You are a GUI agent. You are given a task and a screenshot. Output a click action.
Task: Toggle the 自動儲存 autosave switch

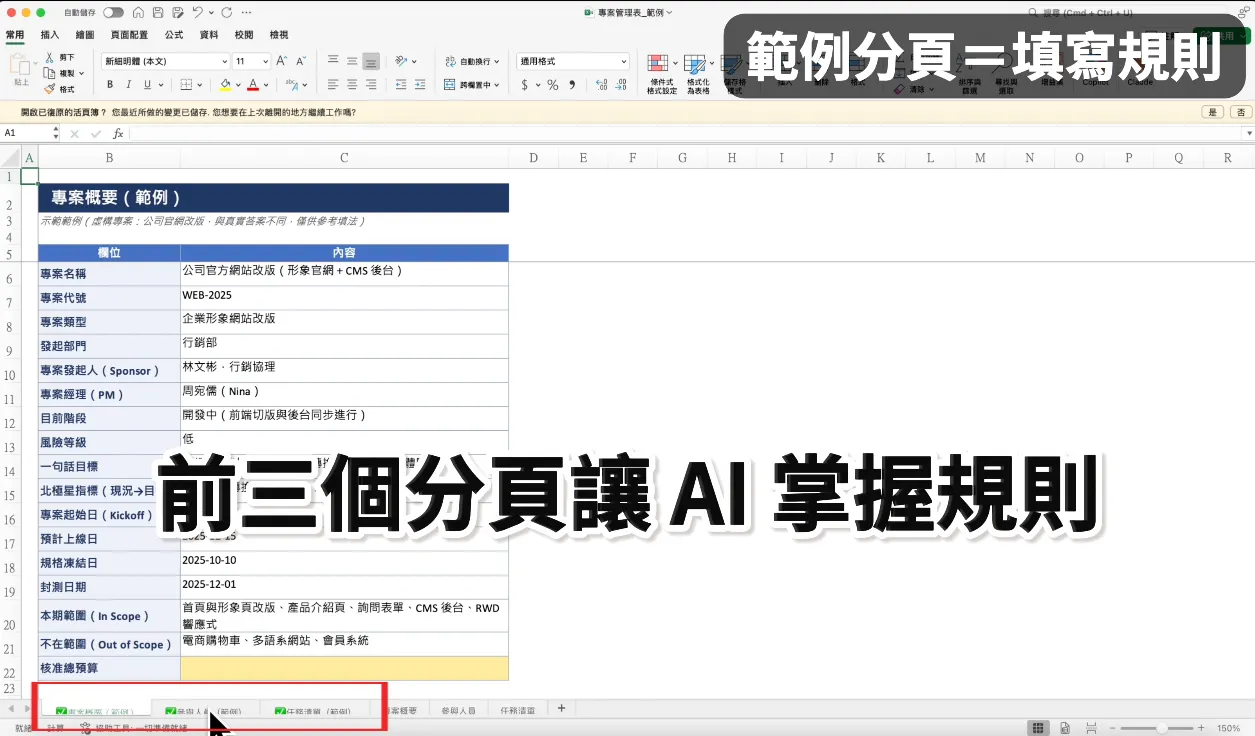pyautogui.click(x=113, y=13)
